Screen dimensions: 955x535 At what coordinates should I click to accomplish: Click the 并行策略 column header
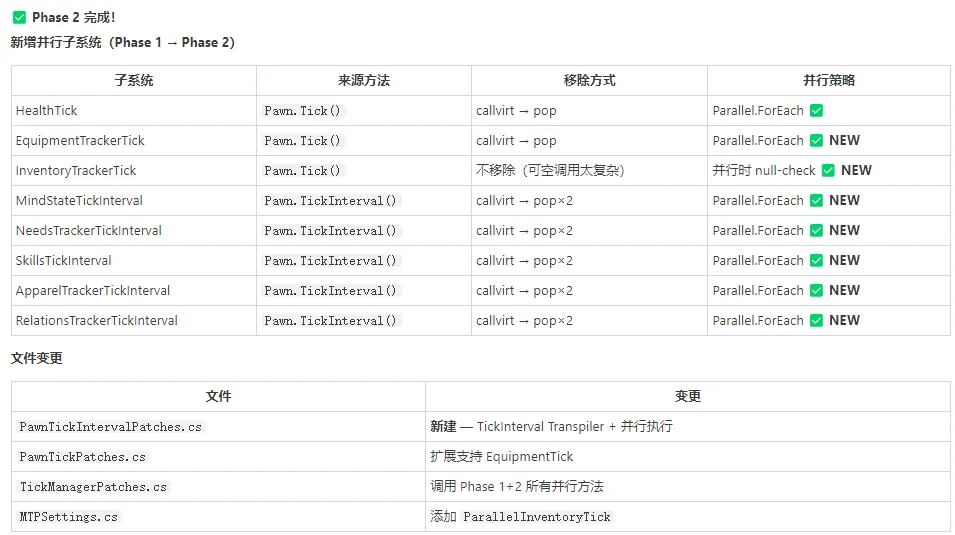(x=829, y=81)
